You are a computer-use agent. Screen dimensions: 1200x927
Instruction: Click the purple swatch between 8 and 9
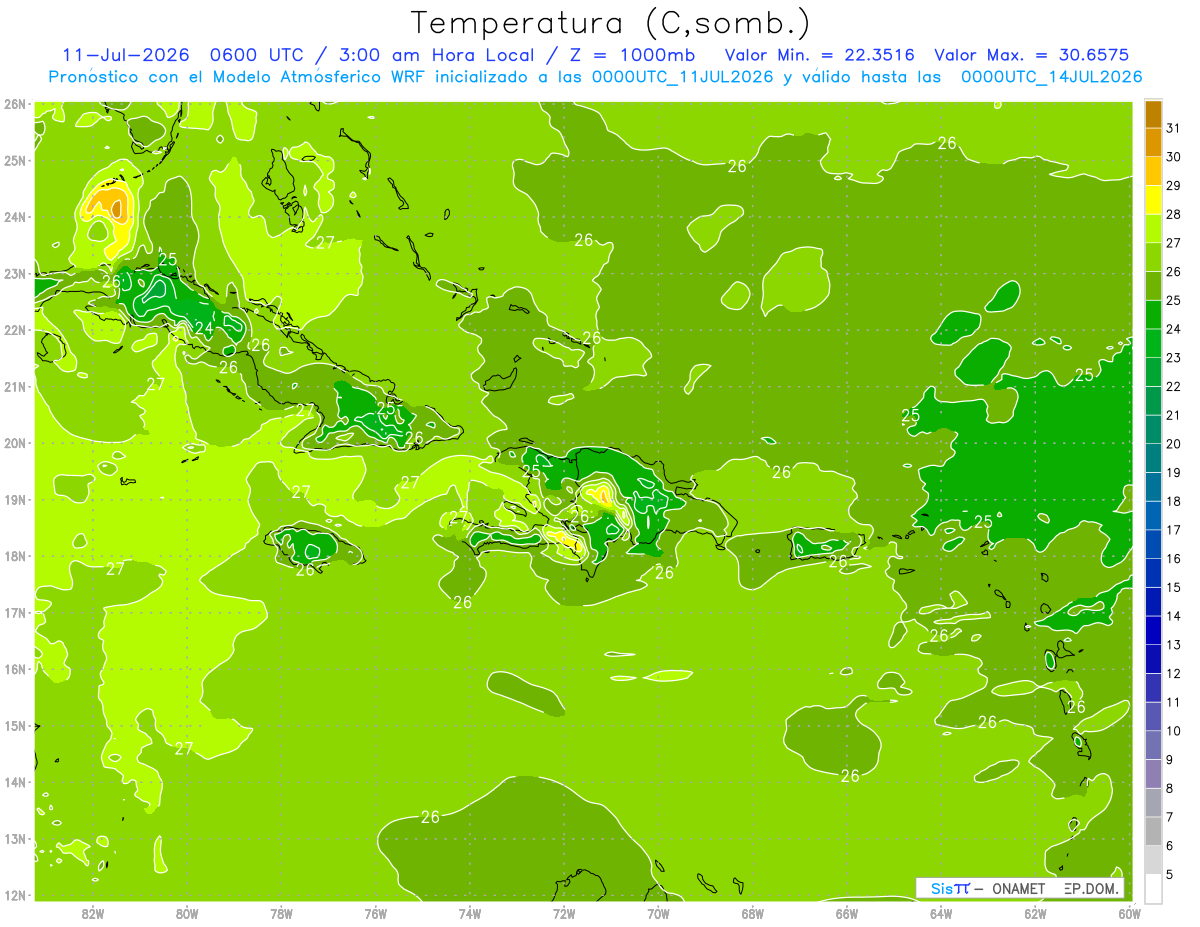pos(1153,774)
